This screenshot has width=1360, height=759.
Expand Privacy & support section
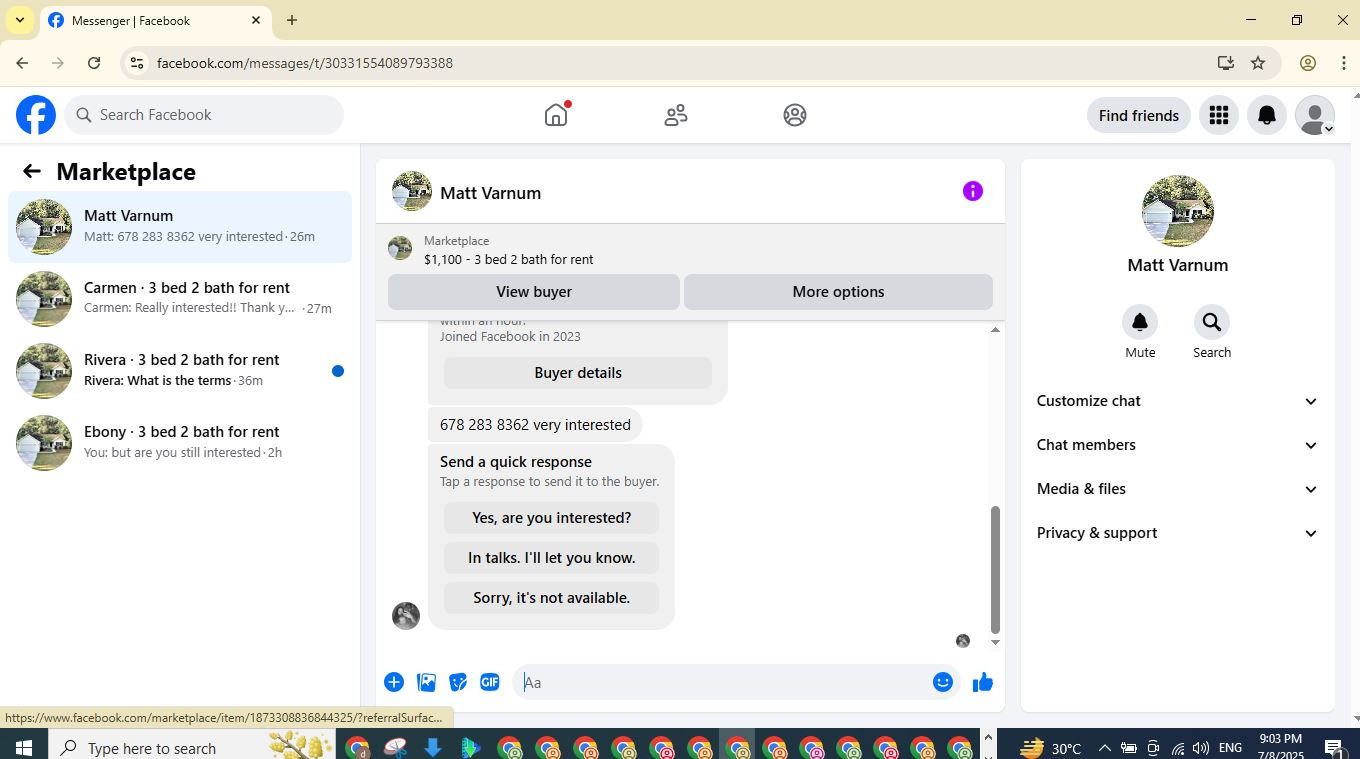tap(1178, 533)
